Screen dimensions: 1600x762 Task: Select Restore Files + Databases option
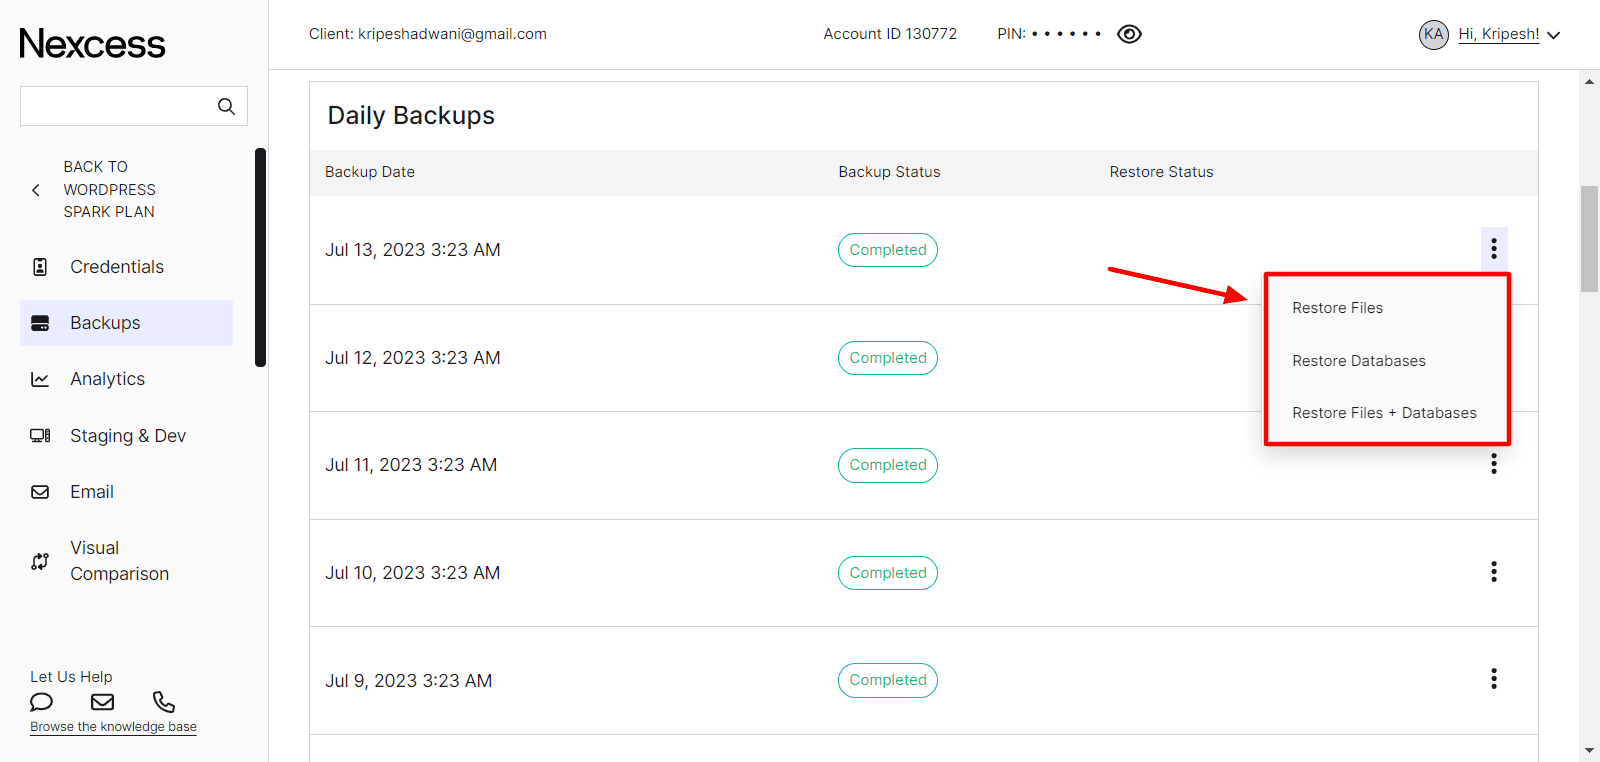(1383, 413)
